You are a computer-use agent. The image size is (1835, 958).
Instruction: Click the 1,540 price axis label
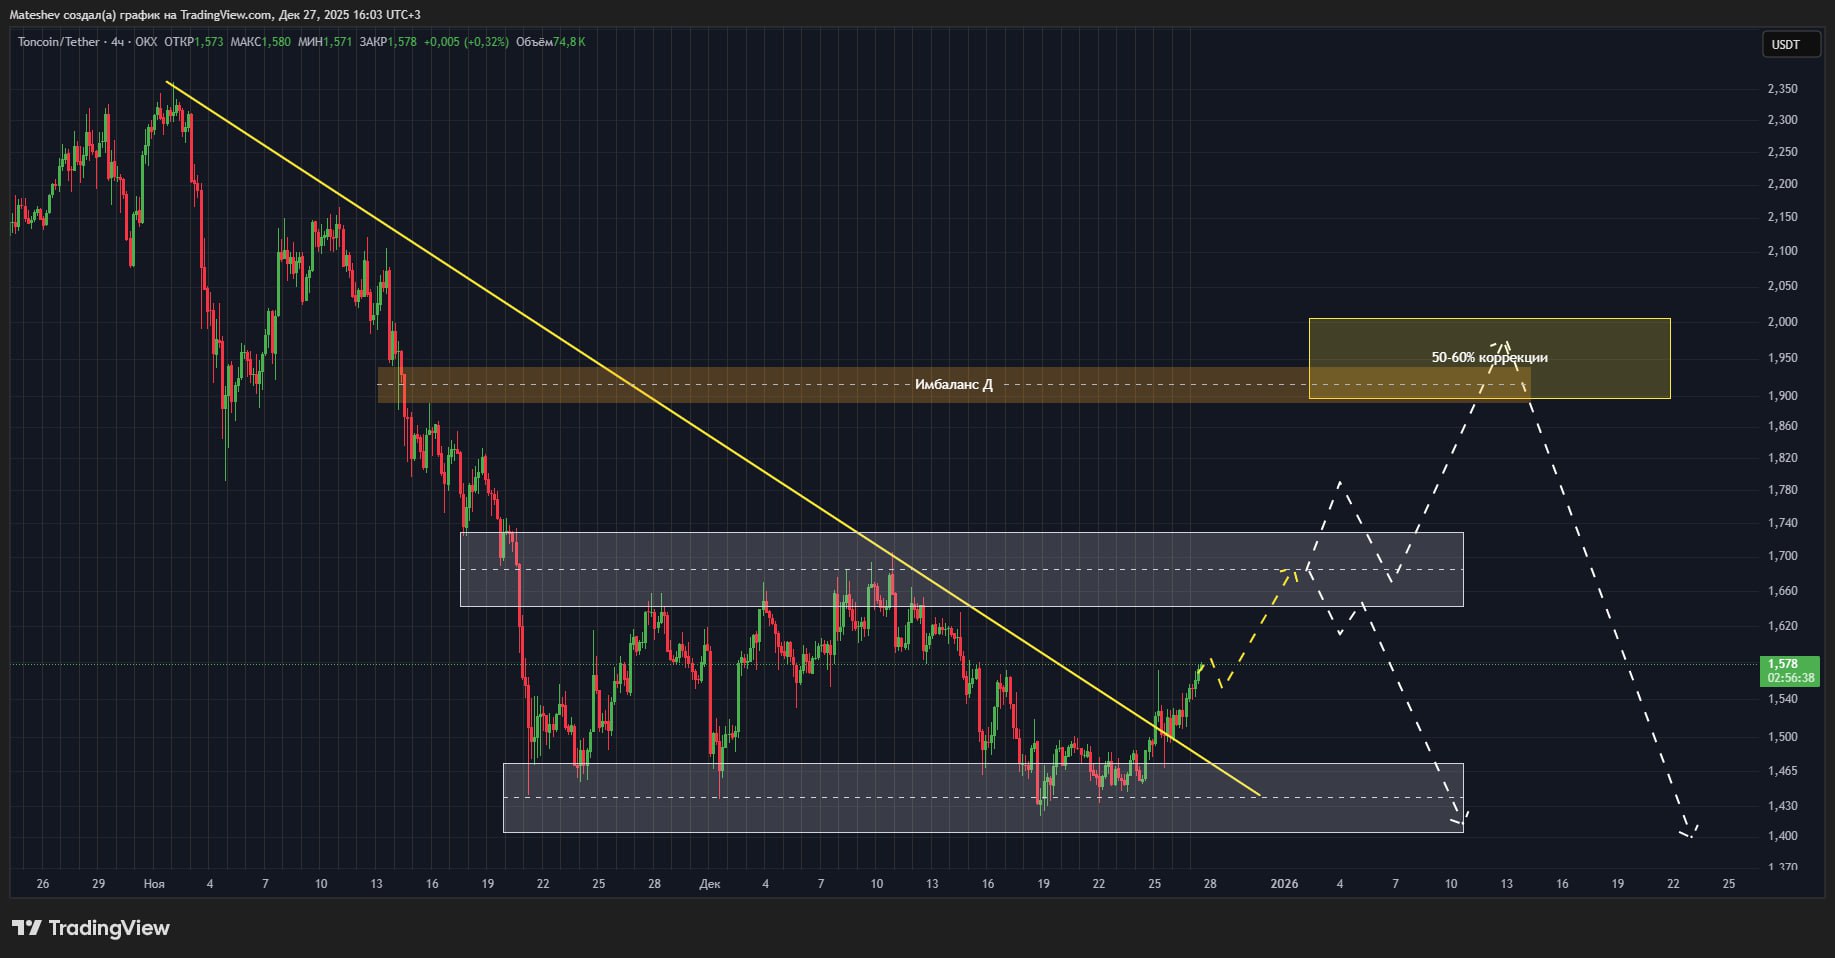tap(1782, 699)
